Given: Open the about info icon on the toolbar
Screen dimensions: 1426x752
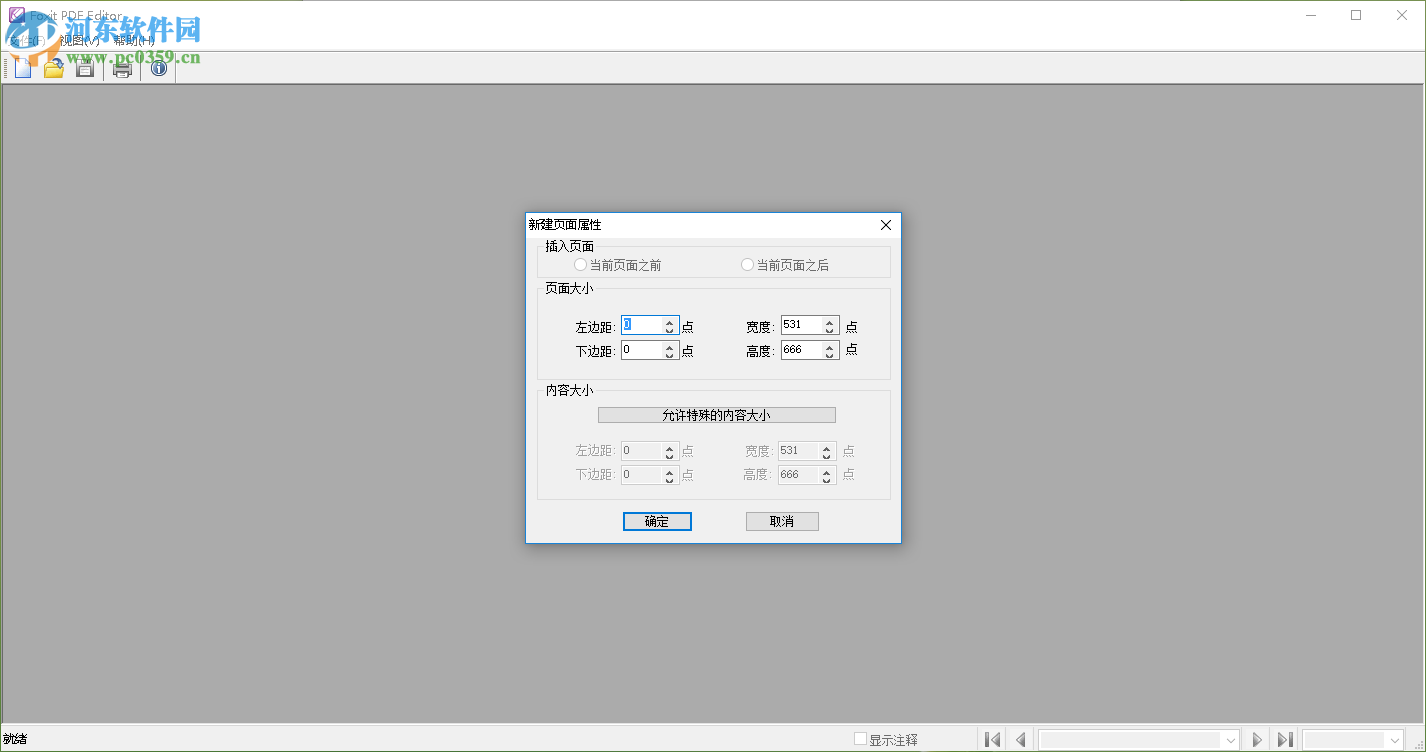Looking at the screenshot, I should click(158, 68).
